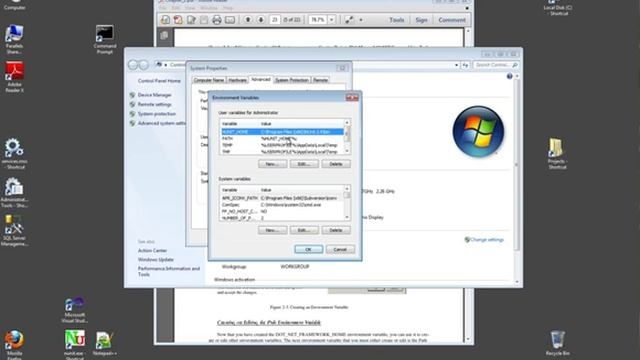
Task: Open the zoom percentage dropdown in Adobe Reader
Action: (x=331, y=20)
